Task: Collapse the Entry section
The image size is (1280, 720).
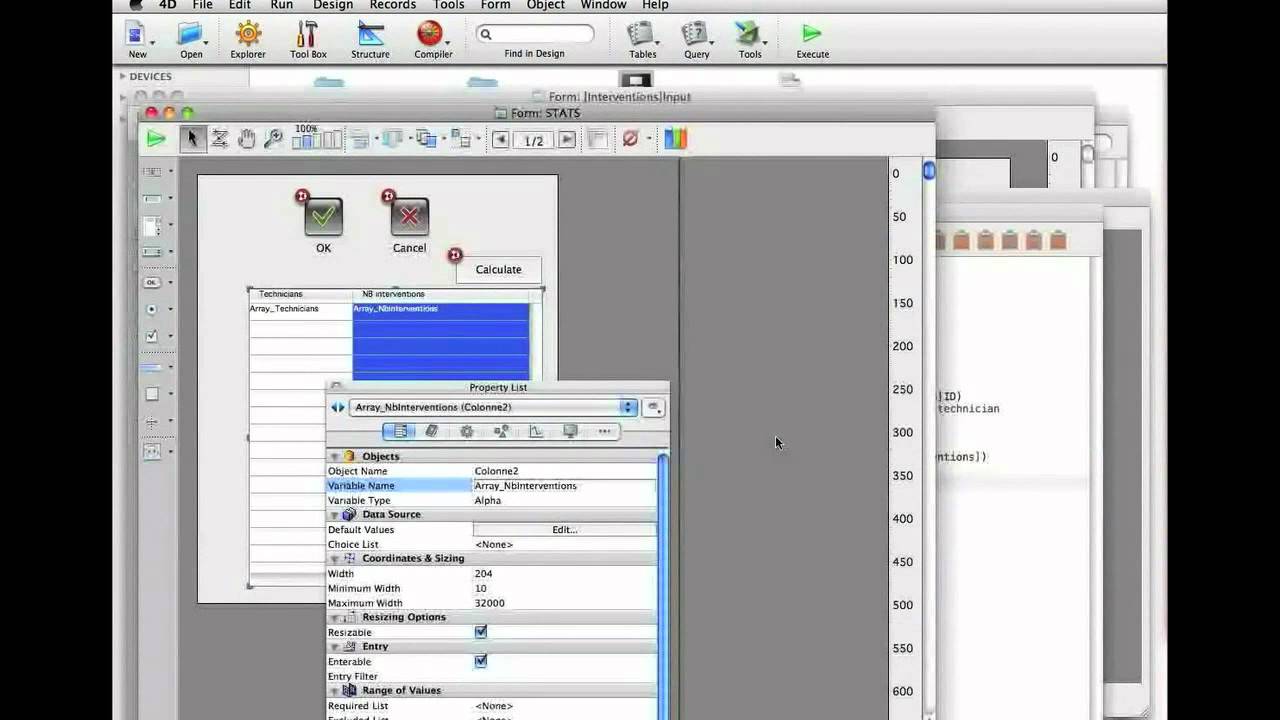Action: pos(335,647)
